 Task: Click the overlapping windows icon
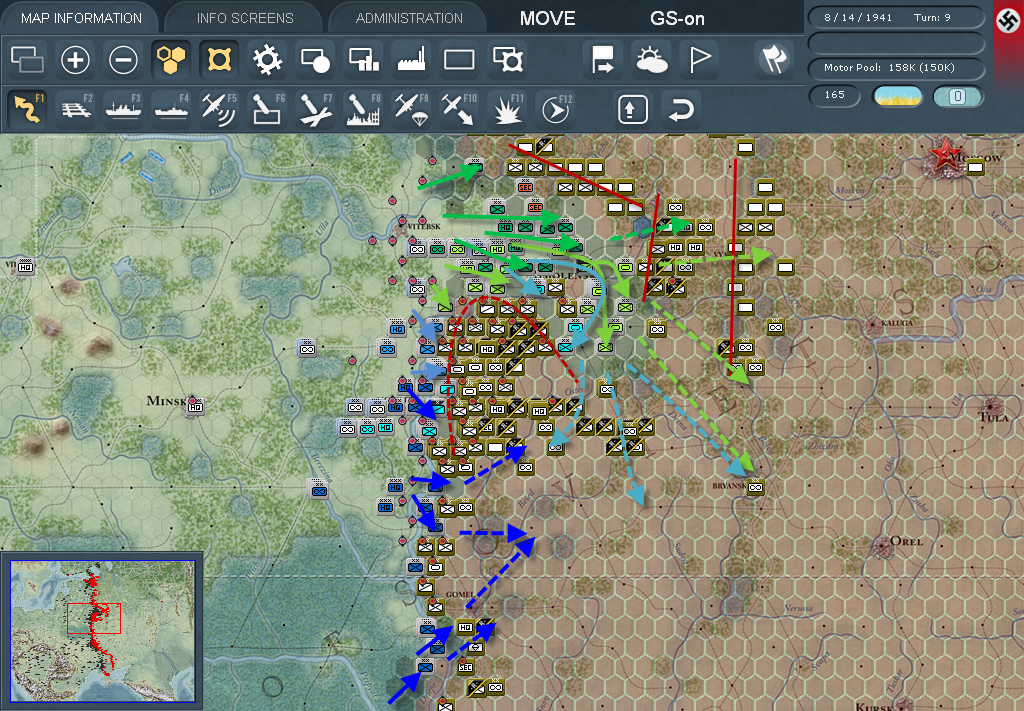coord(27,60)
